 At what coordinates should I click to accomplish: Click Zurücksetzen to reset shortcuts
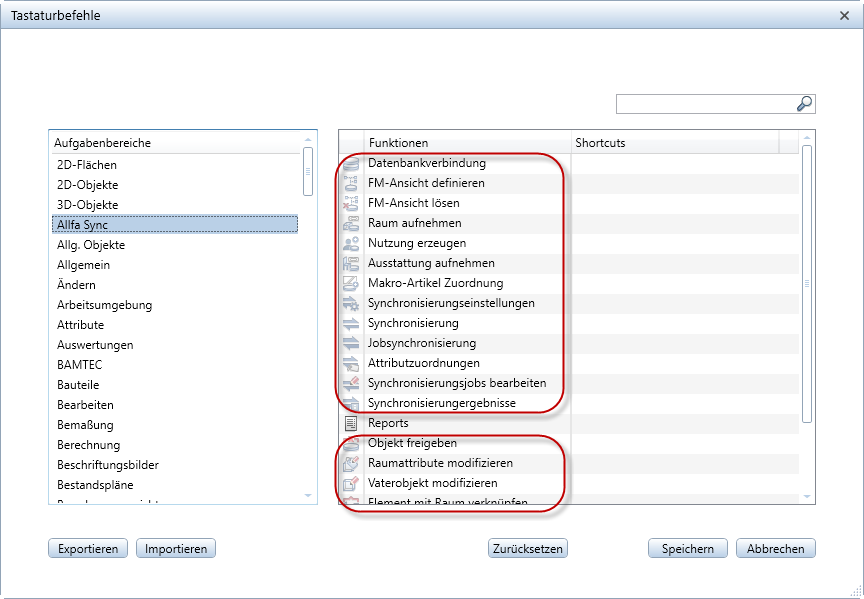pyautogui.click(x=528, y=548)
